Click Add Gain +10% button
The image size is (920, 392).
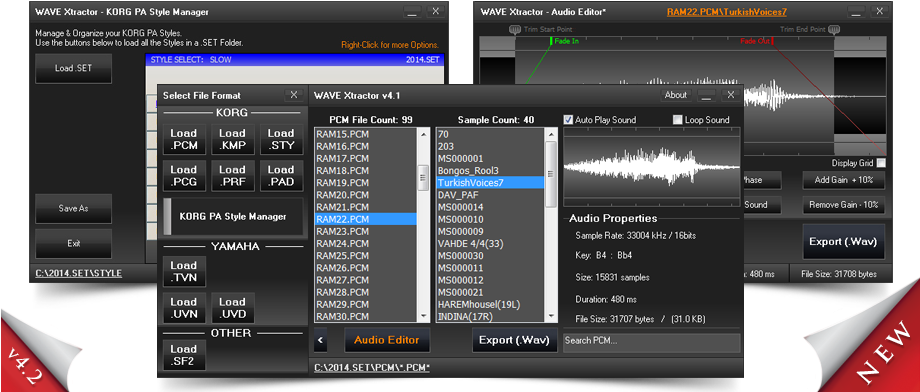[x=844, y=180]
